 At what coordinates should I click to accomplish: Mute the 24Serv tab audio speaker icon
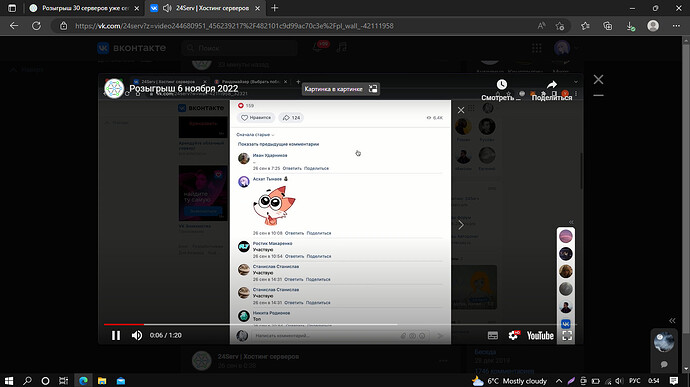pos(167,8)
